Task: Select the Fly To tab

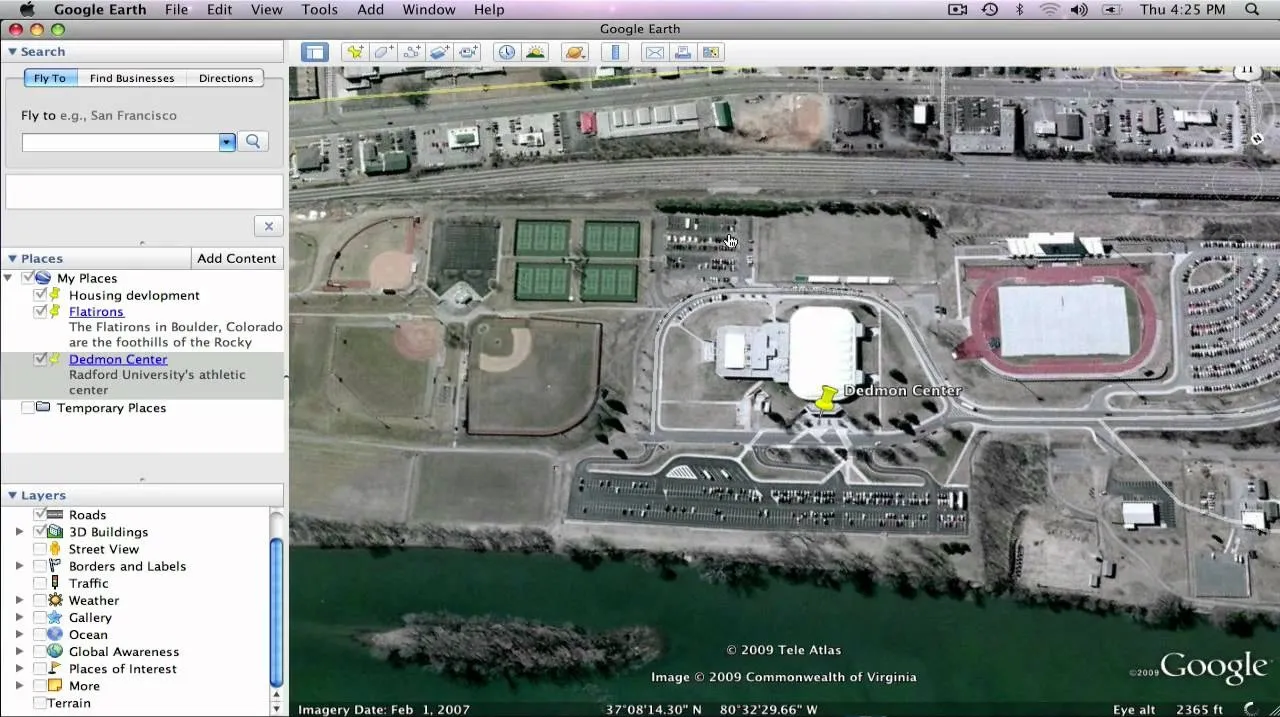Action: point(50,78)
